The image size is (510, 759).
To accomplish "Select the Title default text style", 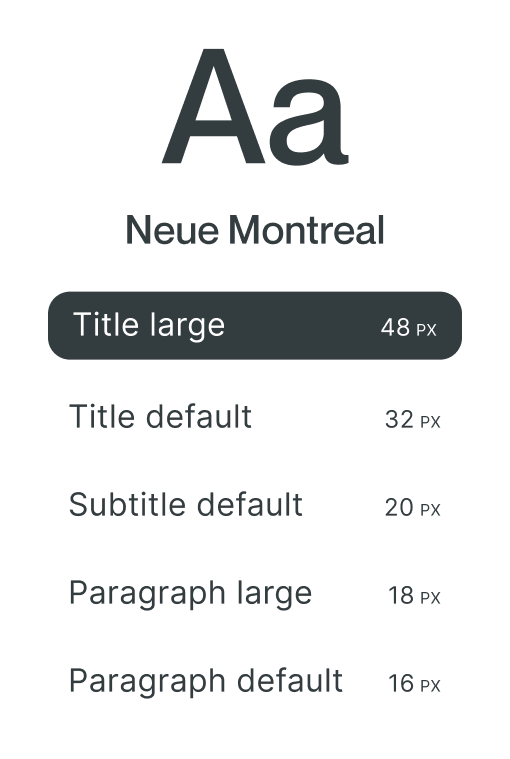I will pos(255,417).
